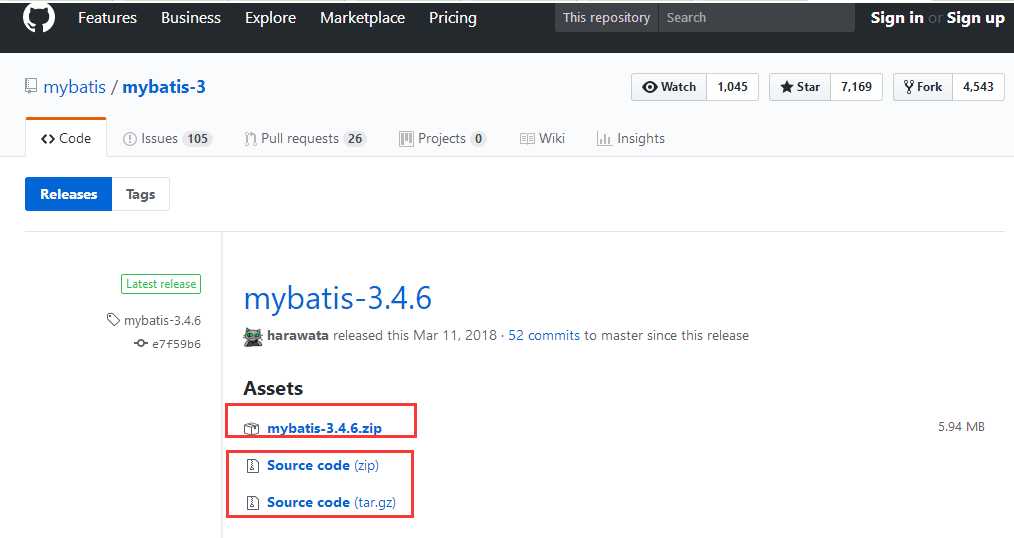1014x538 pixels.
Task: Click the eye icon in Watch button
Action: (x=649, y=87)
